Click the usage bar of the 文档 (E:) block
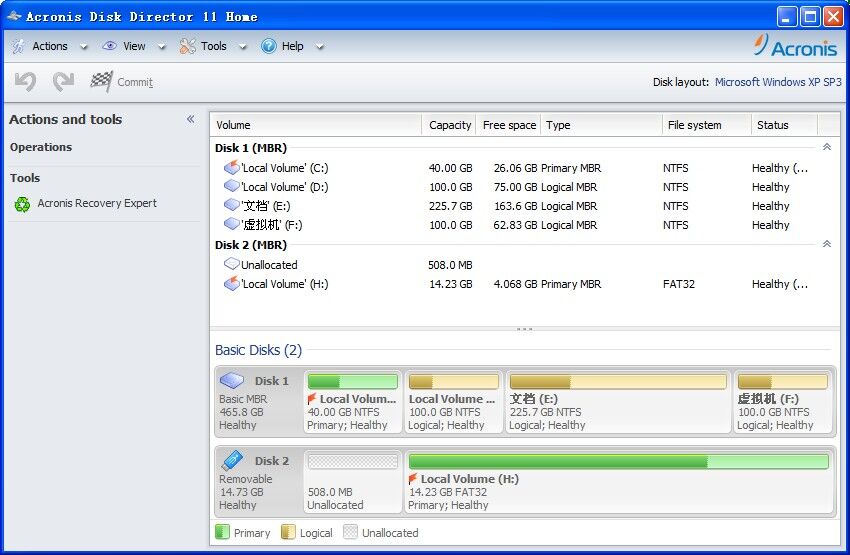 618,382
